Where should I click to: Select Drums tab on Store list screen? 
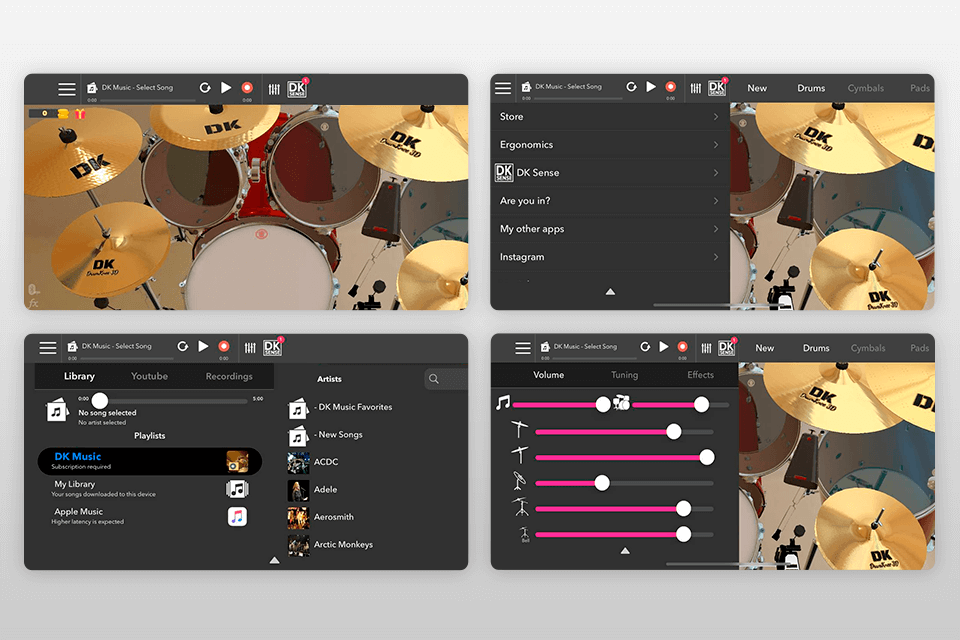pyautogui.click(x=811, y=88)
